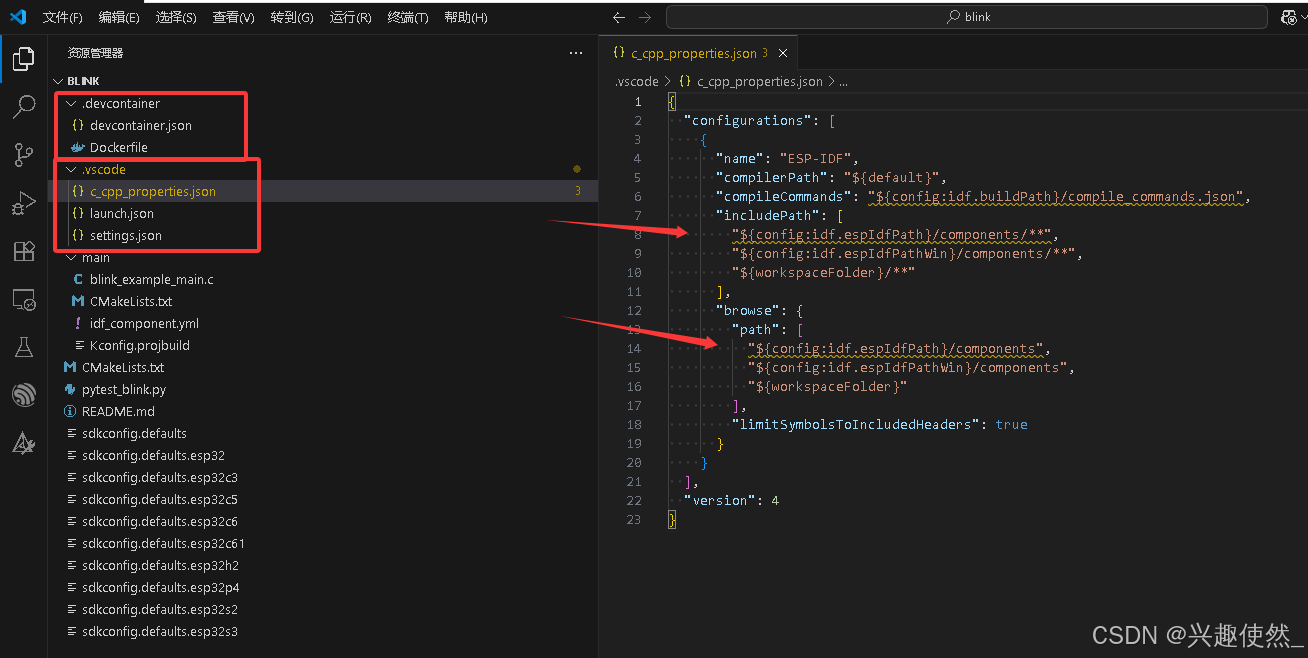Click the "ESP-IDF" name value
This screenshot has height=658, width=1308.
(x=814, y=158)
